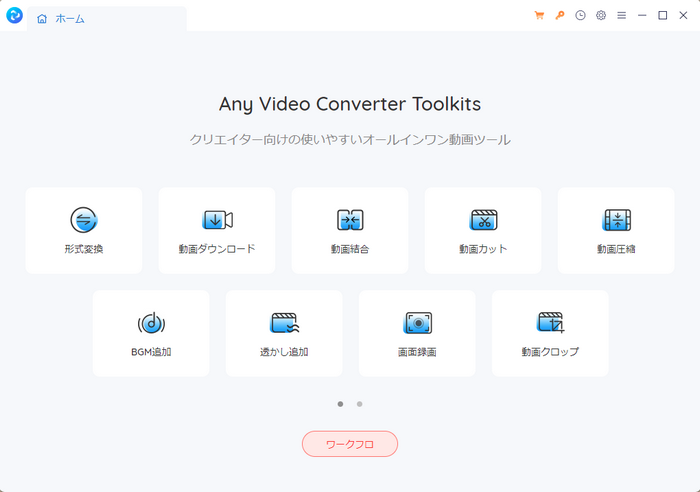
Task: Go to the first page indicator dot
Action: [x=341, y=404]
